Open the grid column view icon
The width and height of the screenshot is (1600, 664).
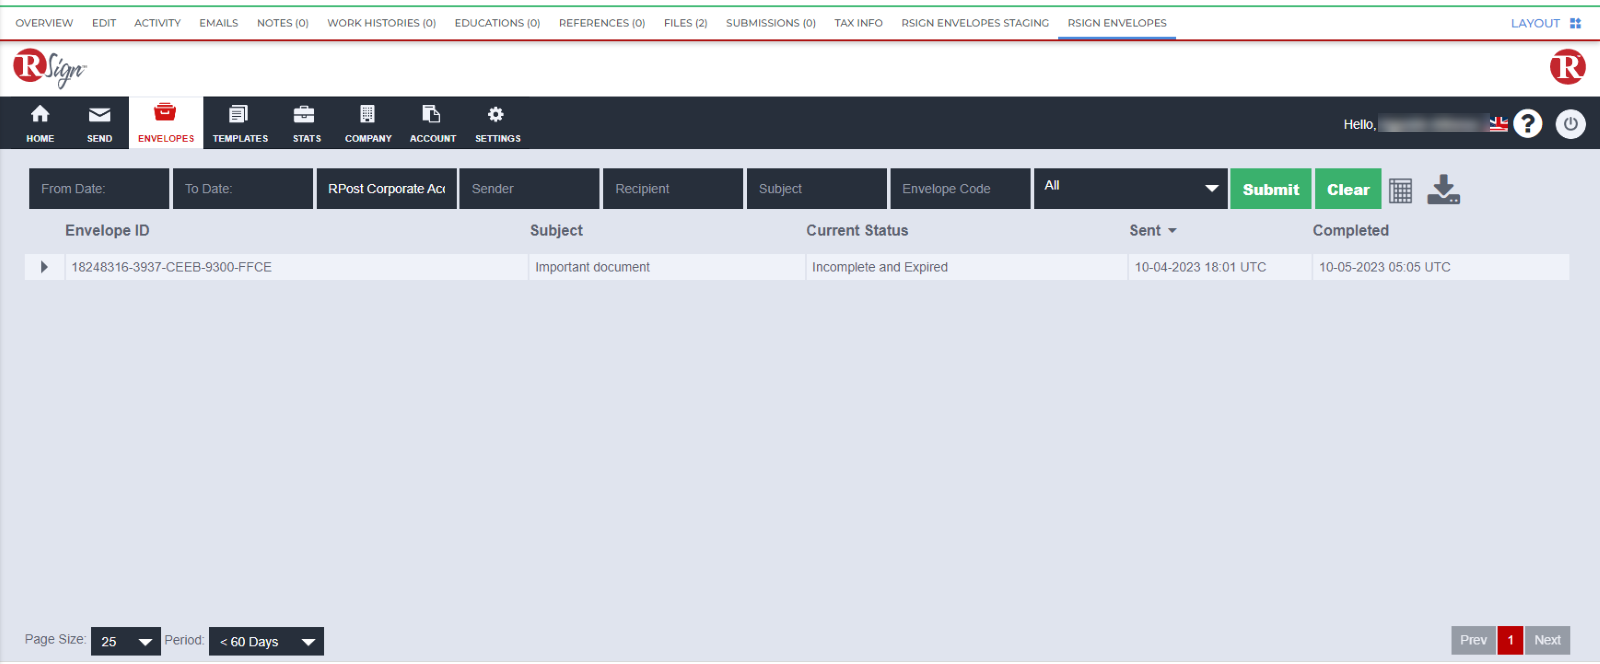(1400, 190)
